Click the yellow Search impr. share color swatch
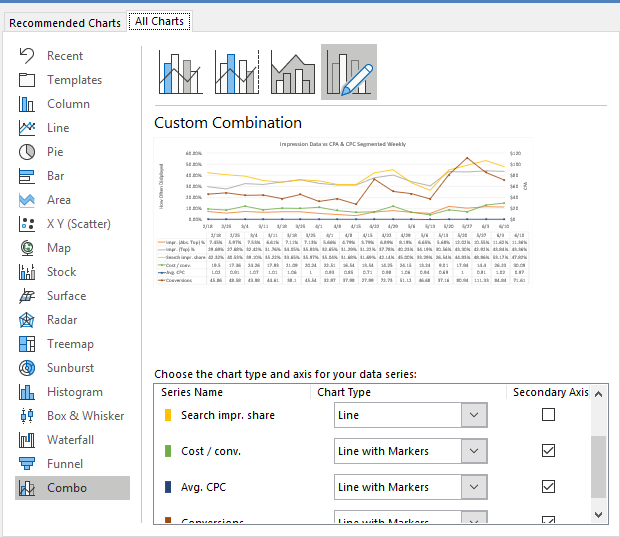Screen dimensions: 620x537 pos(167,415)
